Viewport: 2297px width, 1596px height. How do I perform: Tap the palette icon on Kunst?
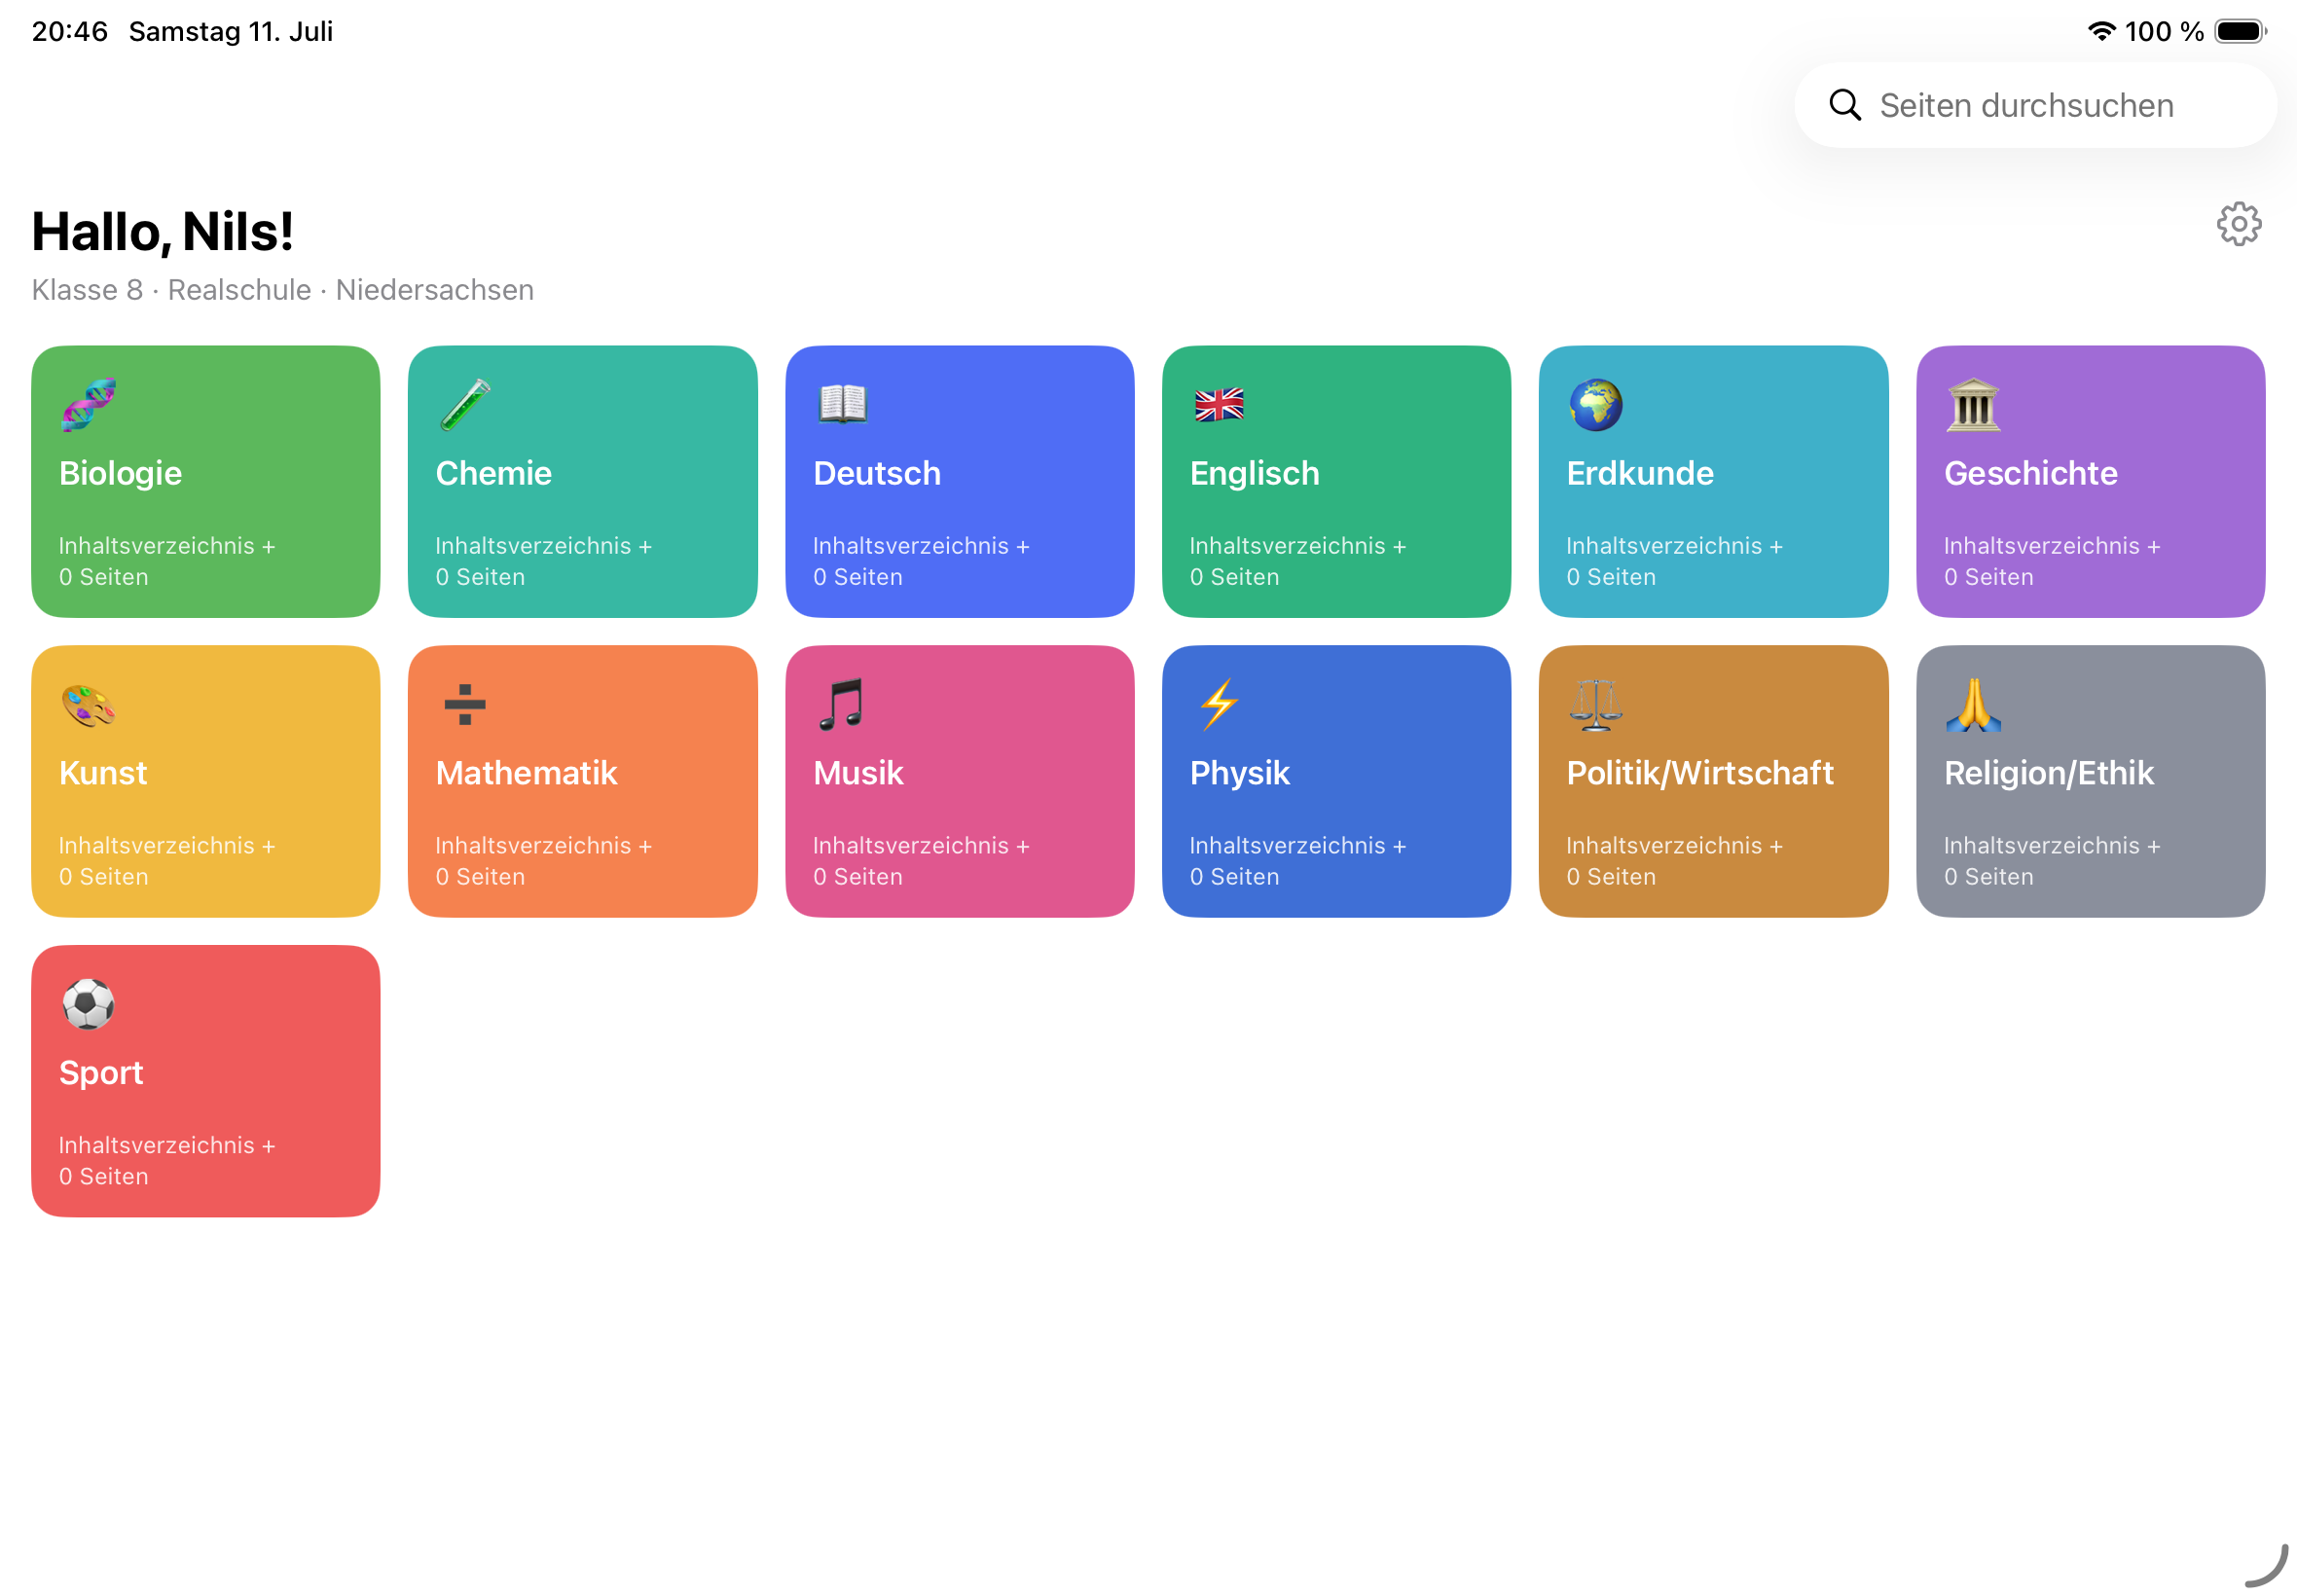(88, 705)
